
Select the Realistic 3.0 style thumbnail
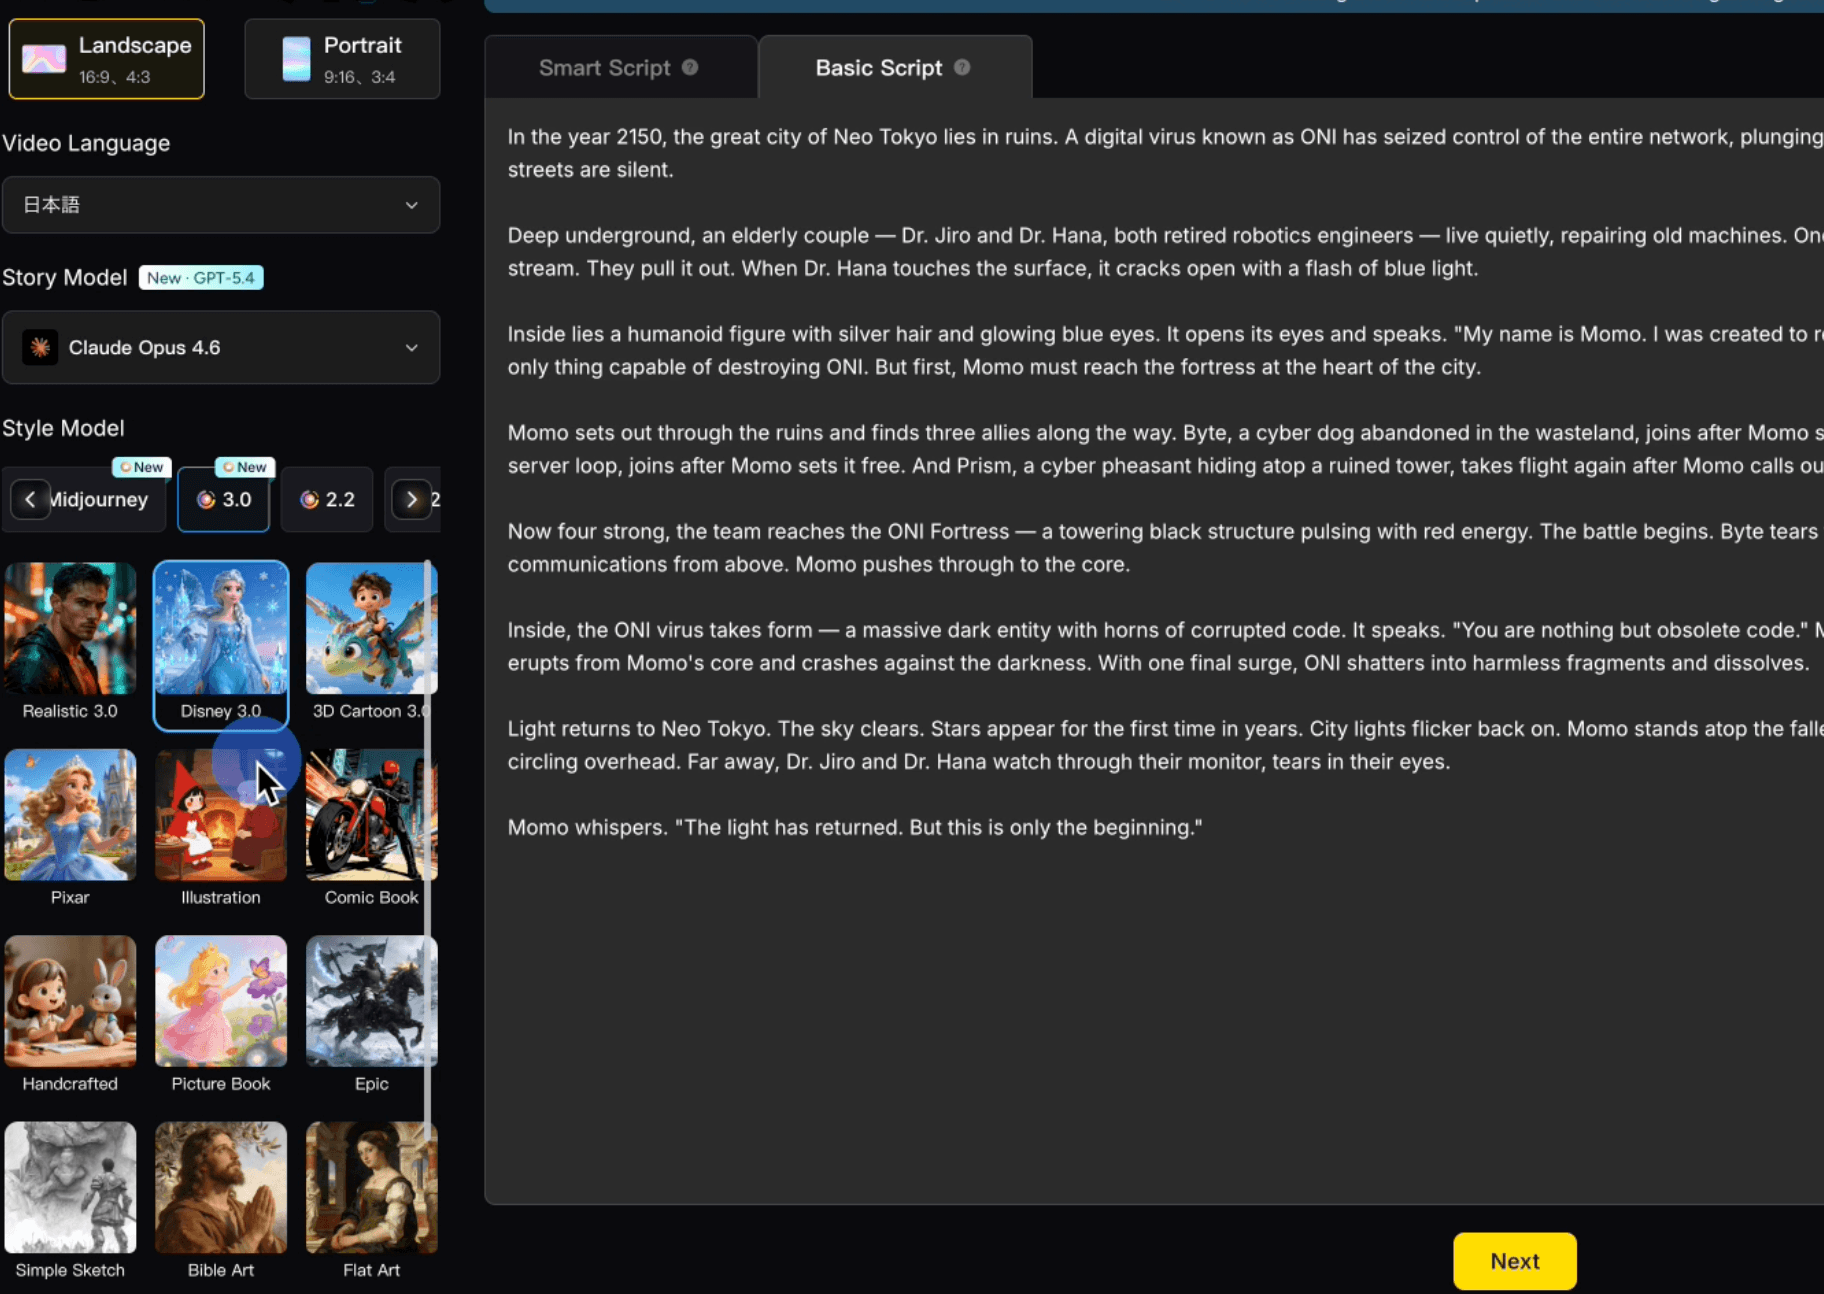pyautogui.click(x=70, y=629)
